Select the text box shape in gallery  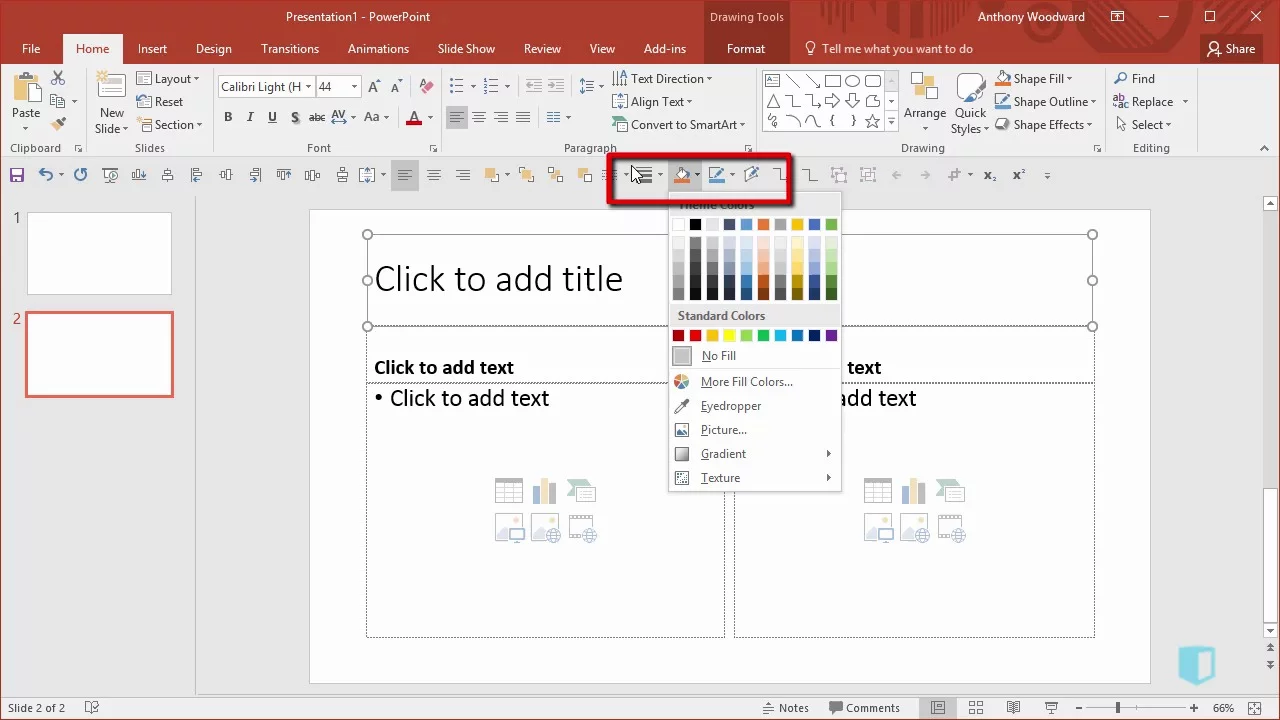(x=772, y=81)
